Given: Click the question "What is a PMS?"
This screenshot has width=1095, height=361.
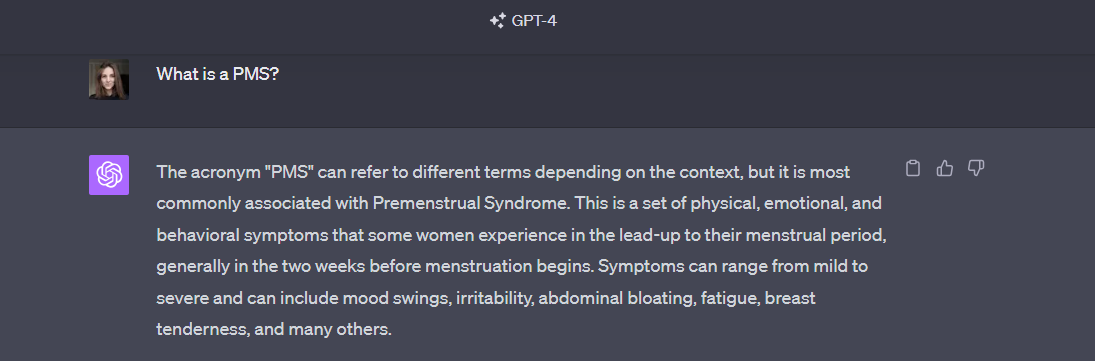Looking at the screenshot, I should 218,74.
